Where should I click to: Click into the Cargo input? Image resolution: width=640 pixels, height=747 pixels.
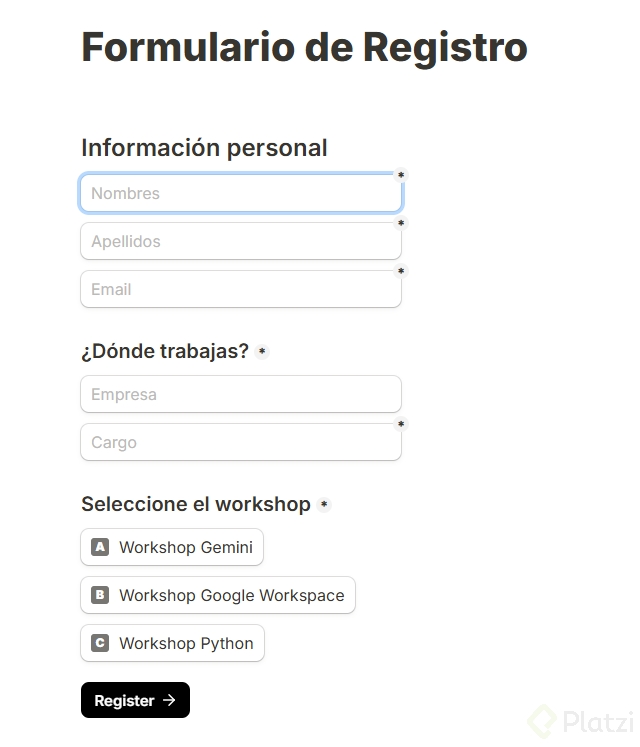240,442
